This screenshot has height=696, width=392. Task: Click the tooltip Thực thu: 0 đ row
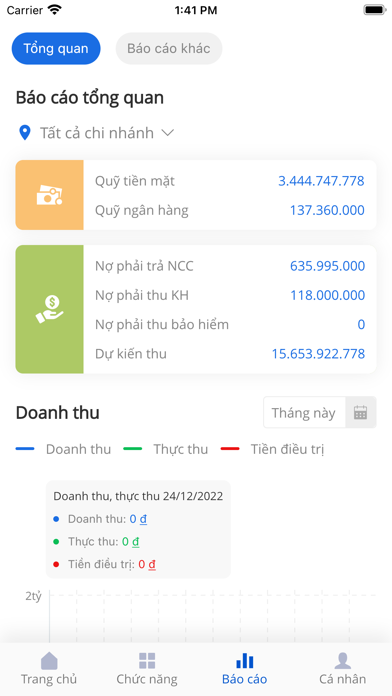[96, 542]
